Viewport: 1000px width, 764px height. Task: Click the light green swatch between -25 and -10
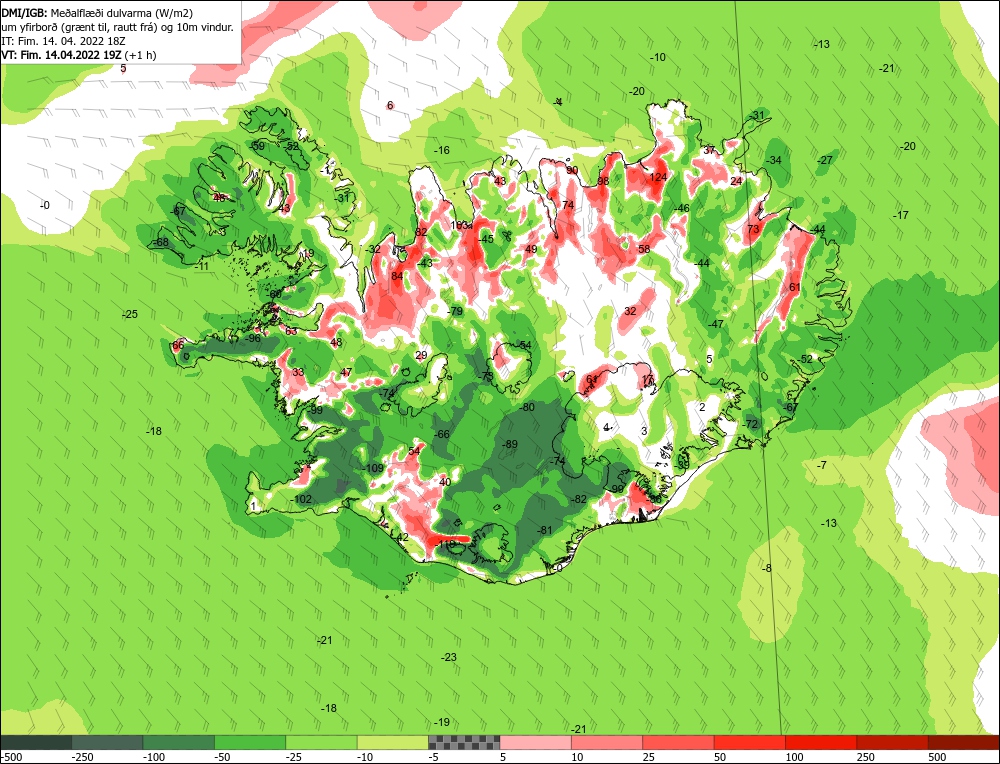(321, 742)
